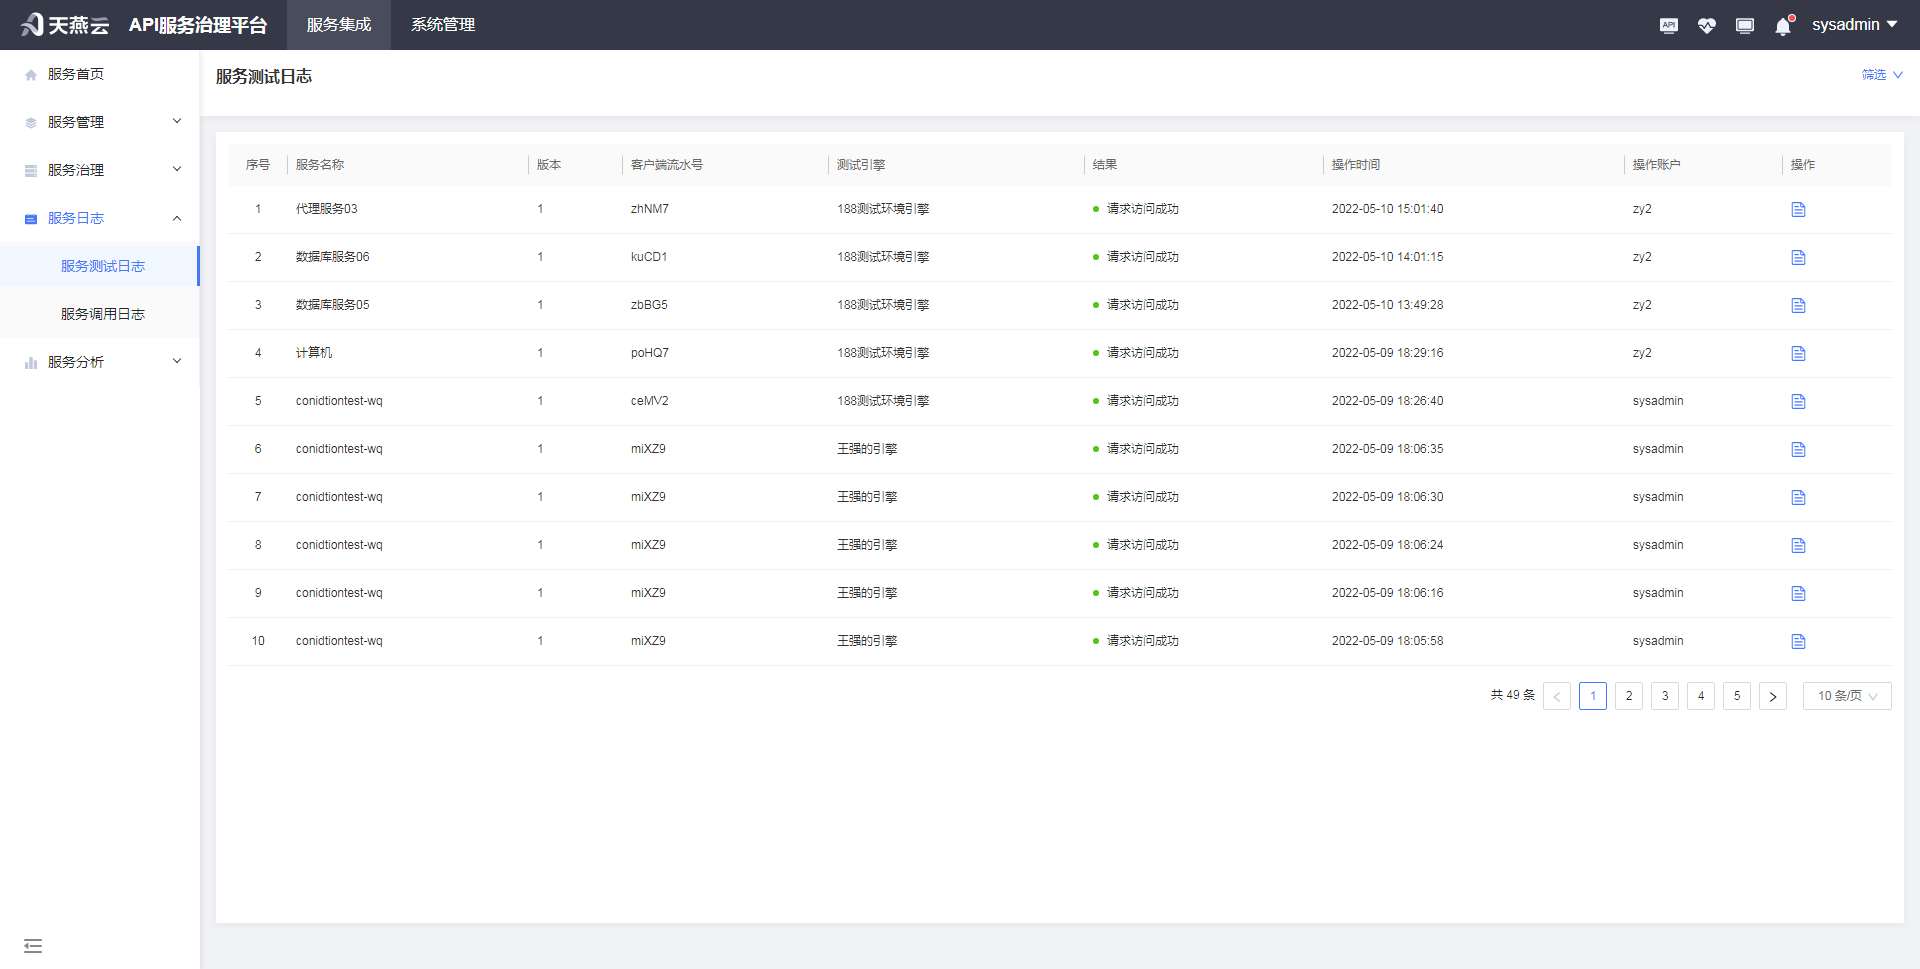Open the API documentation icon in top bar
Image resolution: width=1920 pixels, height=969 pixels.
click(x=1668, y=25)
